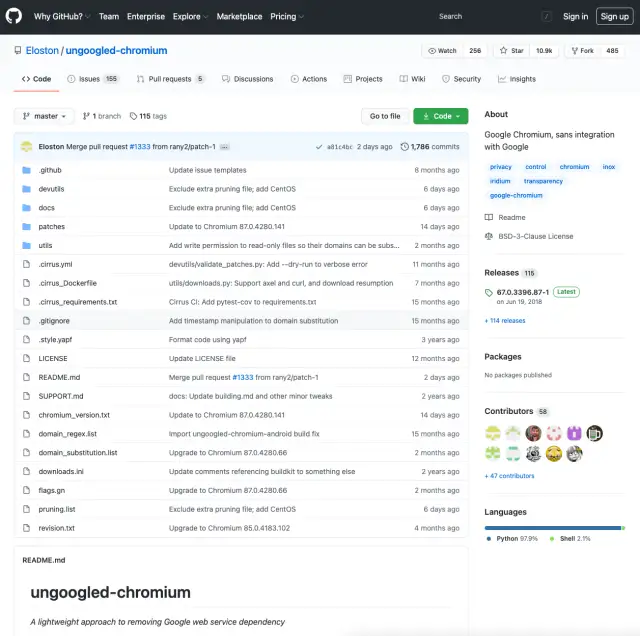
Task: Open the green Code download dropdown
Action: coord(440,116)
